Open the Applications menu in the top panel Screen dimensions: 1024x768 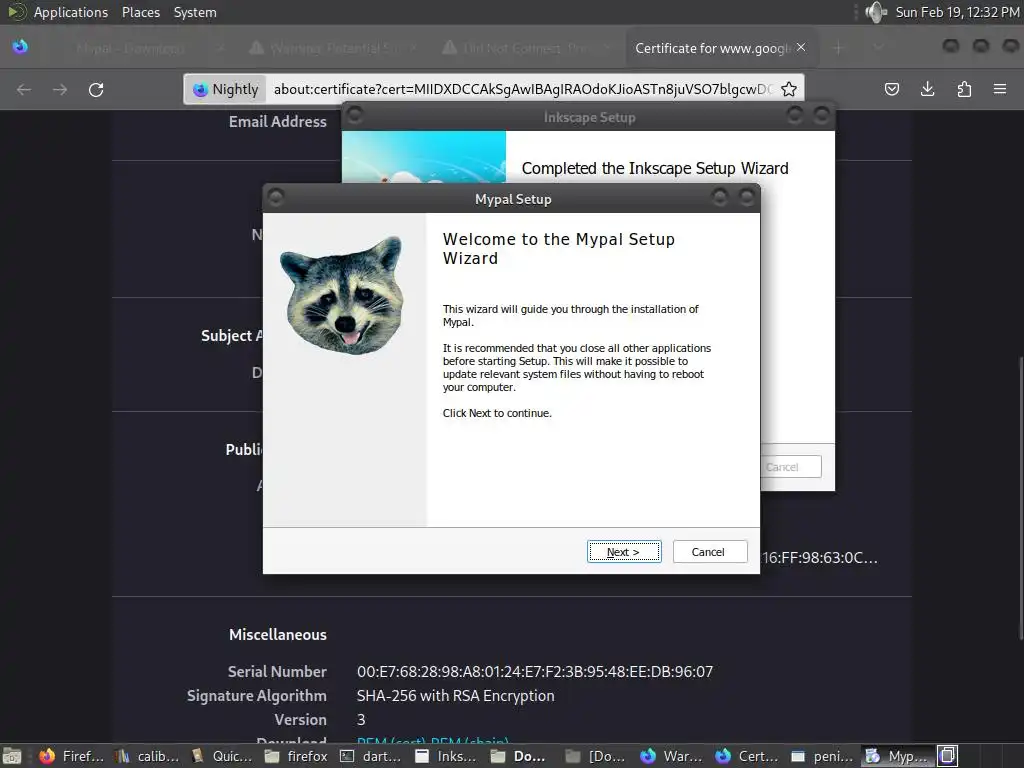pos(71,12)
